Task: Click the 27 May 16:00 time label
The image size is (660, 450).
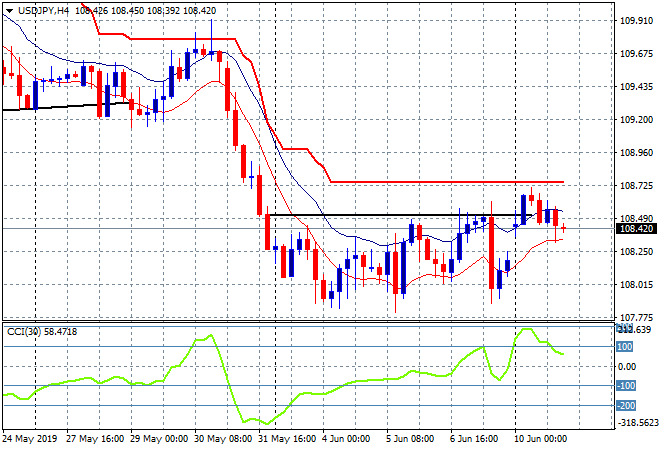Action: [95, 439]
